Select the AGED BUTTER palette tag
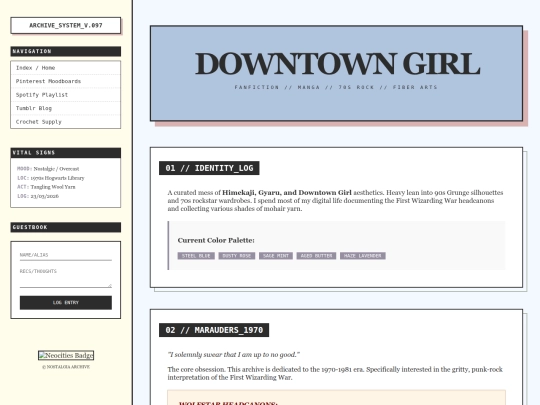The width and height of the screenshot is (540, 405). coord(316,256)
